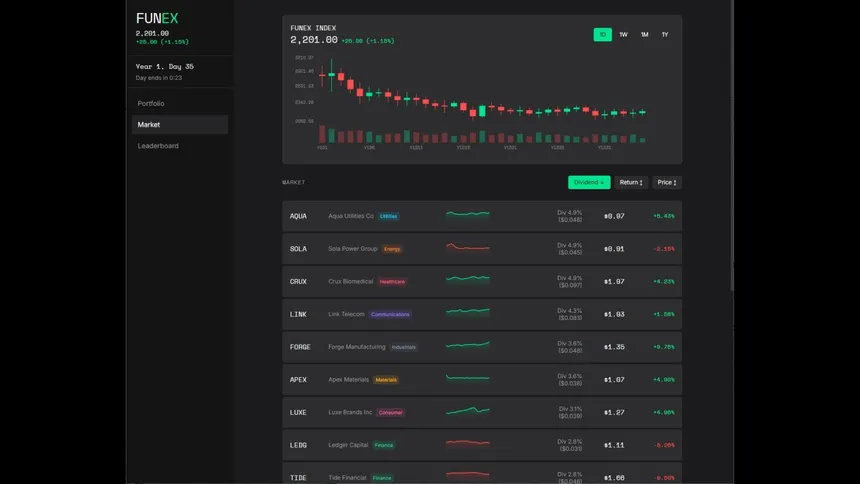
Task: Click the Healthcare sector tag
Action: (392, 282)
